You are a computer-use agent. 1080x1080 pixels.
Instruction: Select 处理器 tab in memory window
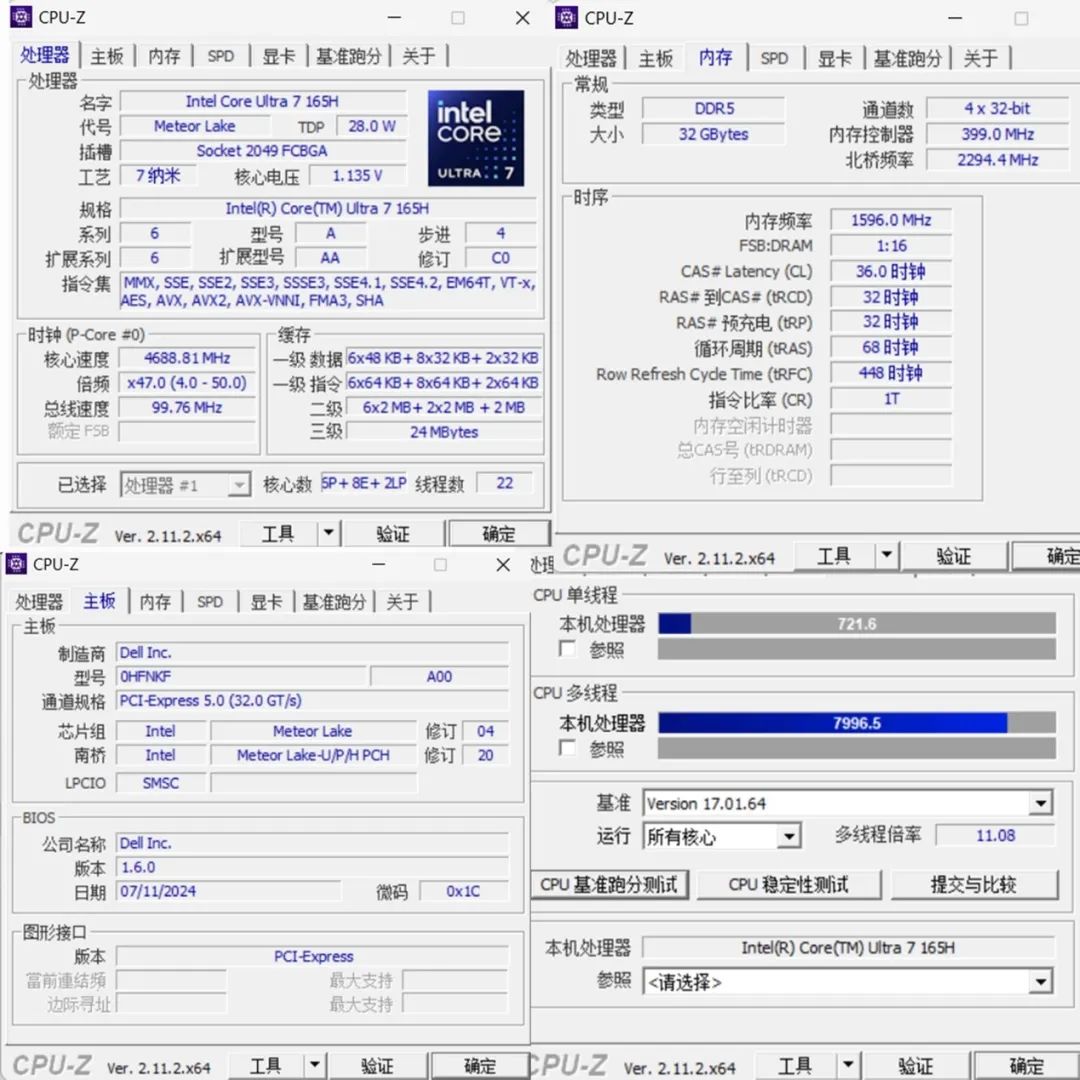click(x=591, y=59)
